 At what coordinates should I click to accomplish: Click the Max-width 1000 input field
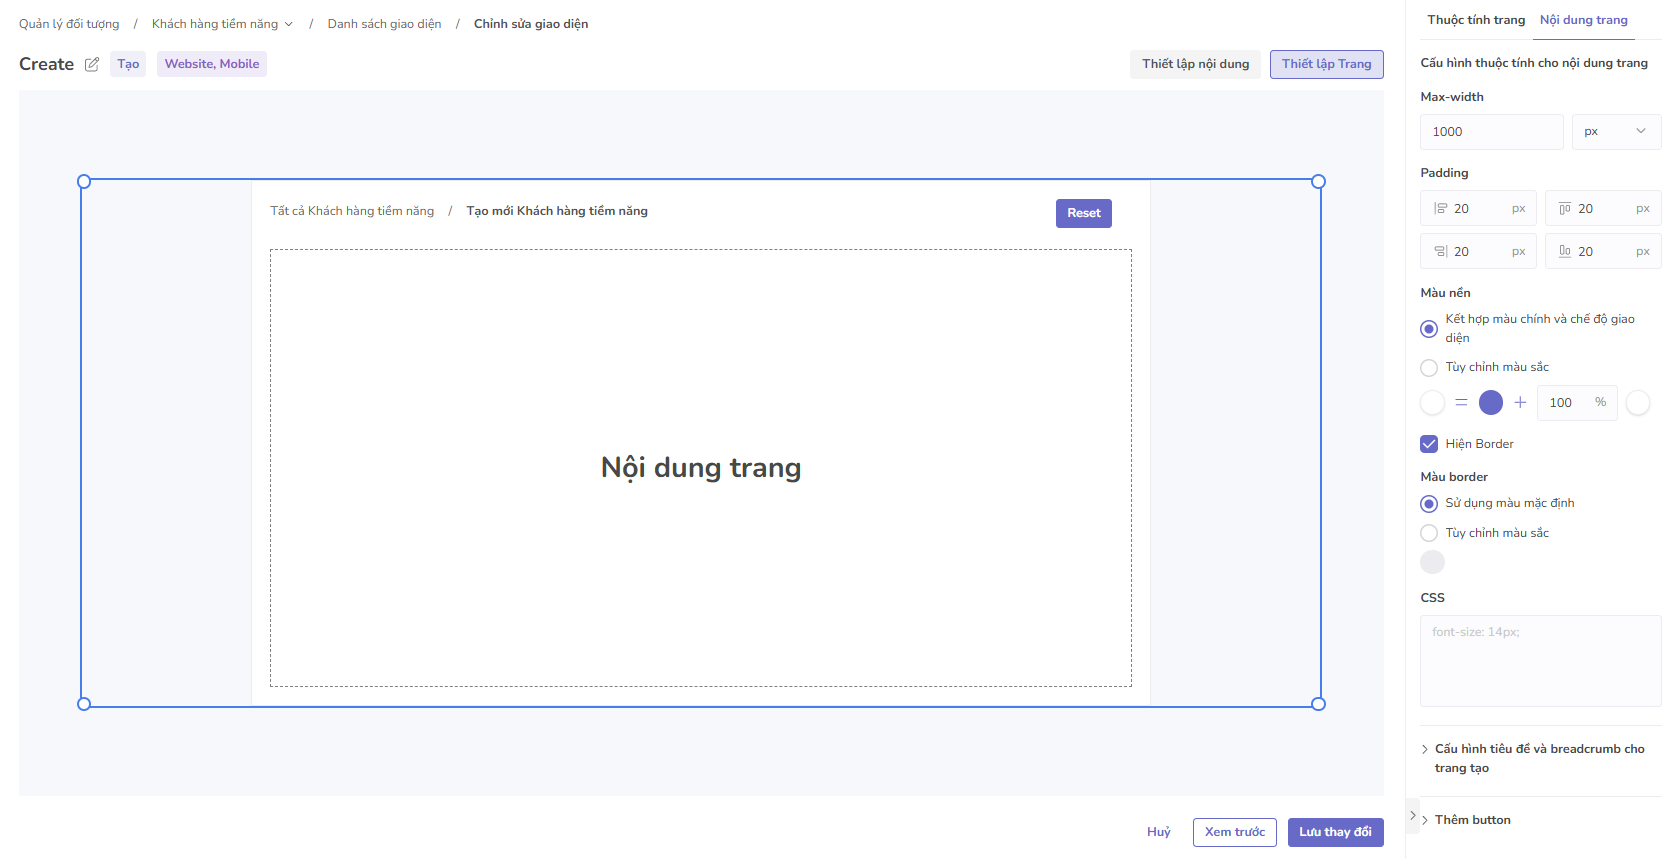point(1492,132)
